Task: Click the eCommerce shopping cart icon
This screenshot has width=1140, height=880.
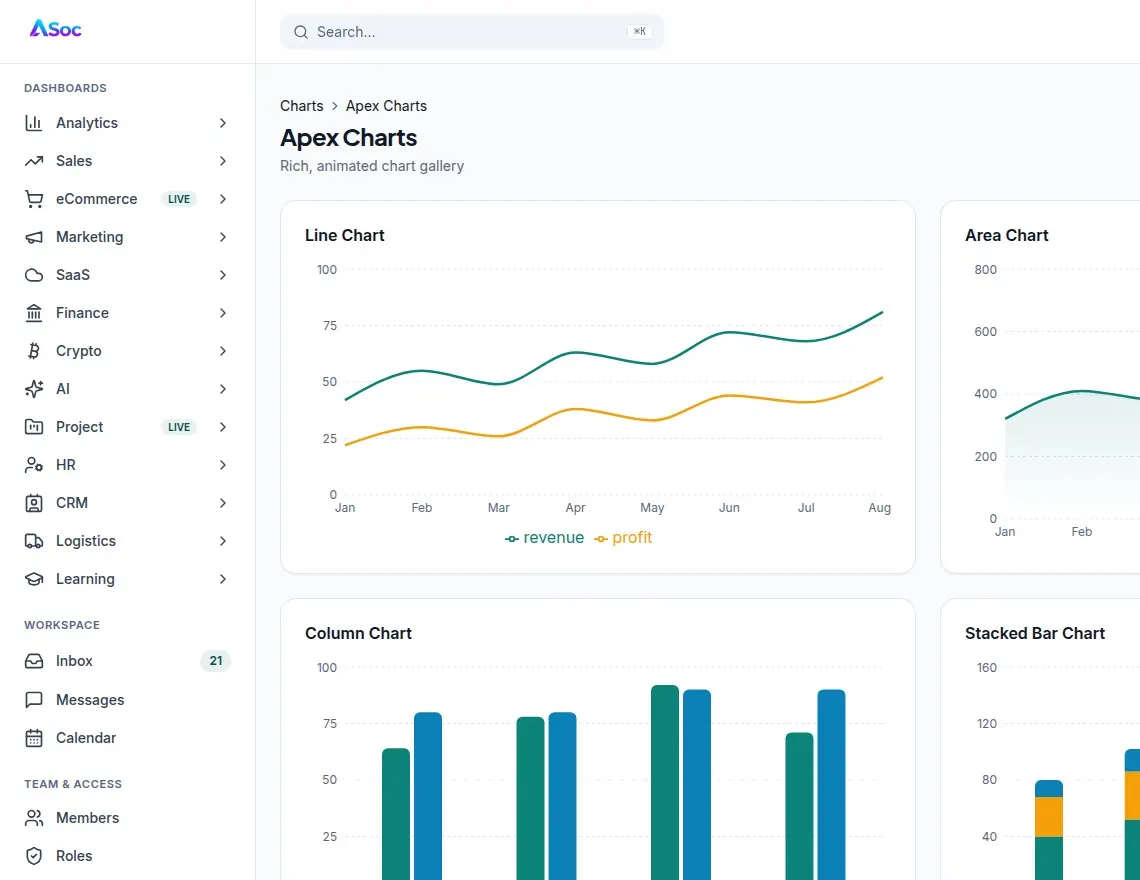Action: [x=33, y=199]
